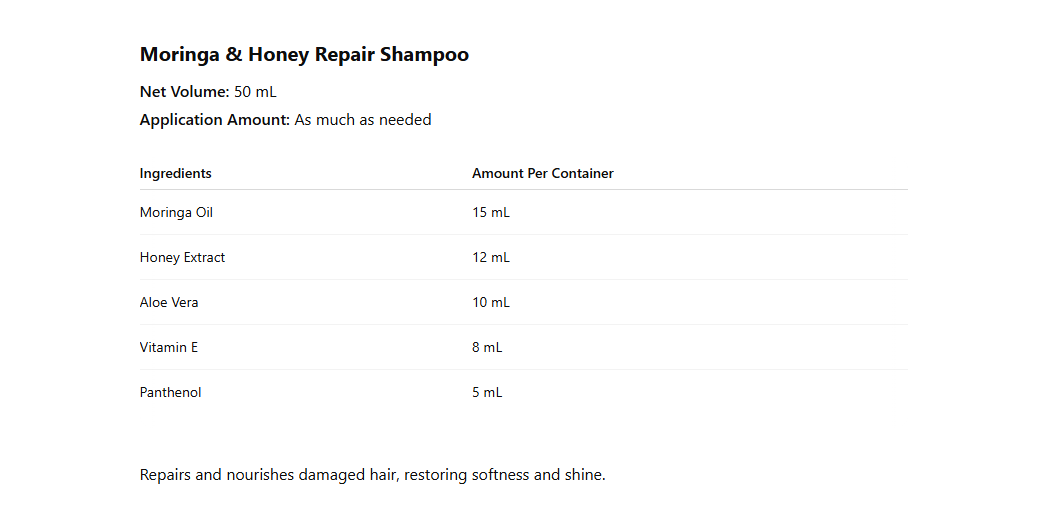Screen dimensions: 1040x523
Task: Click the Moringa & Honey Repair Shampoo title
Action: point(304,55)
